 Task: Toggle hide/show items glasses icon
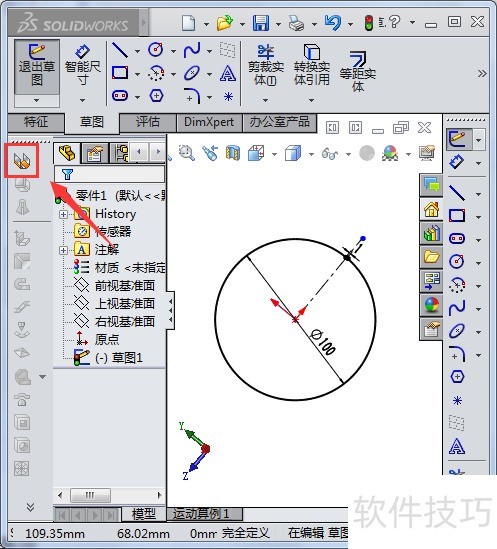coord(330,153)
